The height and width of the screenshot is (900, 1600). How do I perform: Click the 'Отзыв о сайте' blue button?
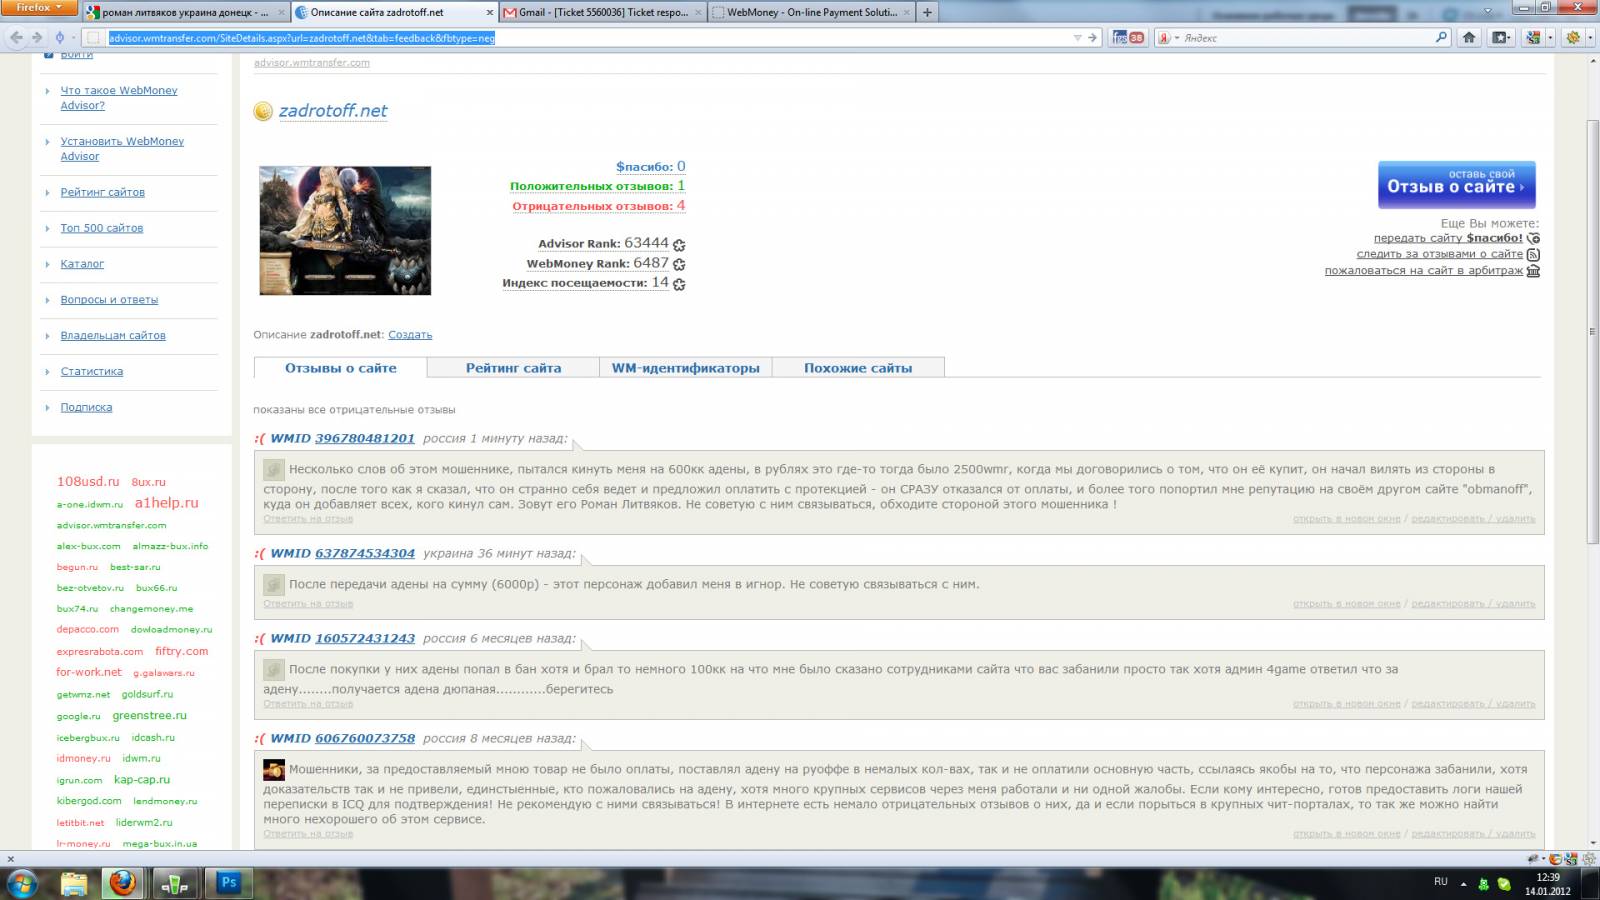coord(1457,185)
